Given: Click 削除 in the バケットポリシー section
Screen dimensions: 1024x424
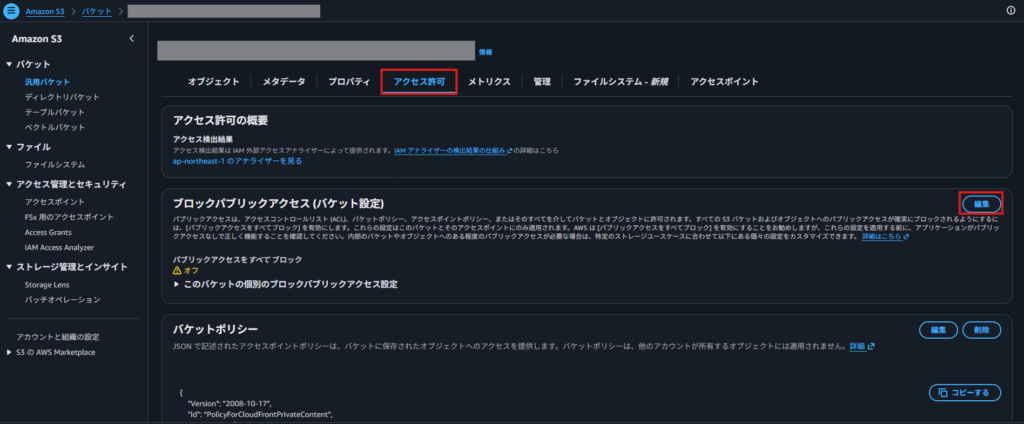Looking at the screenshot, I should coord(982,330).
